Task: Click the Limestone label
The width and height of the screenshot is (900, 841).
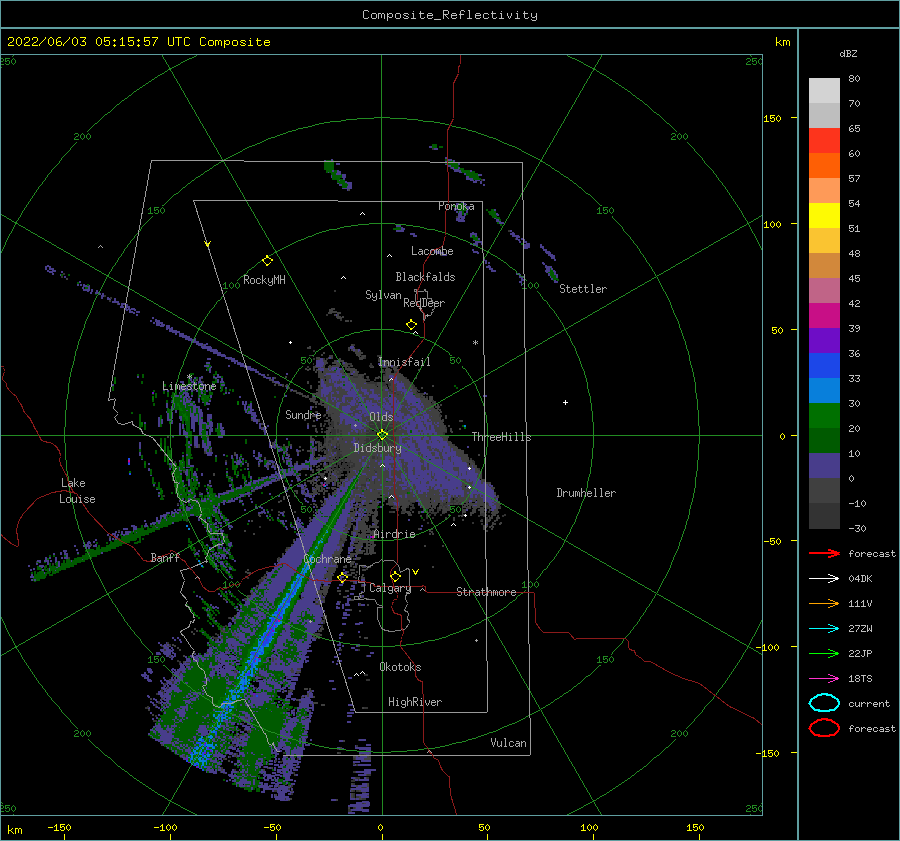Action: click(x=189, y=386)
